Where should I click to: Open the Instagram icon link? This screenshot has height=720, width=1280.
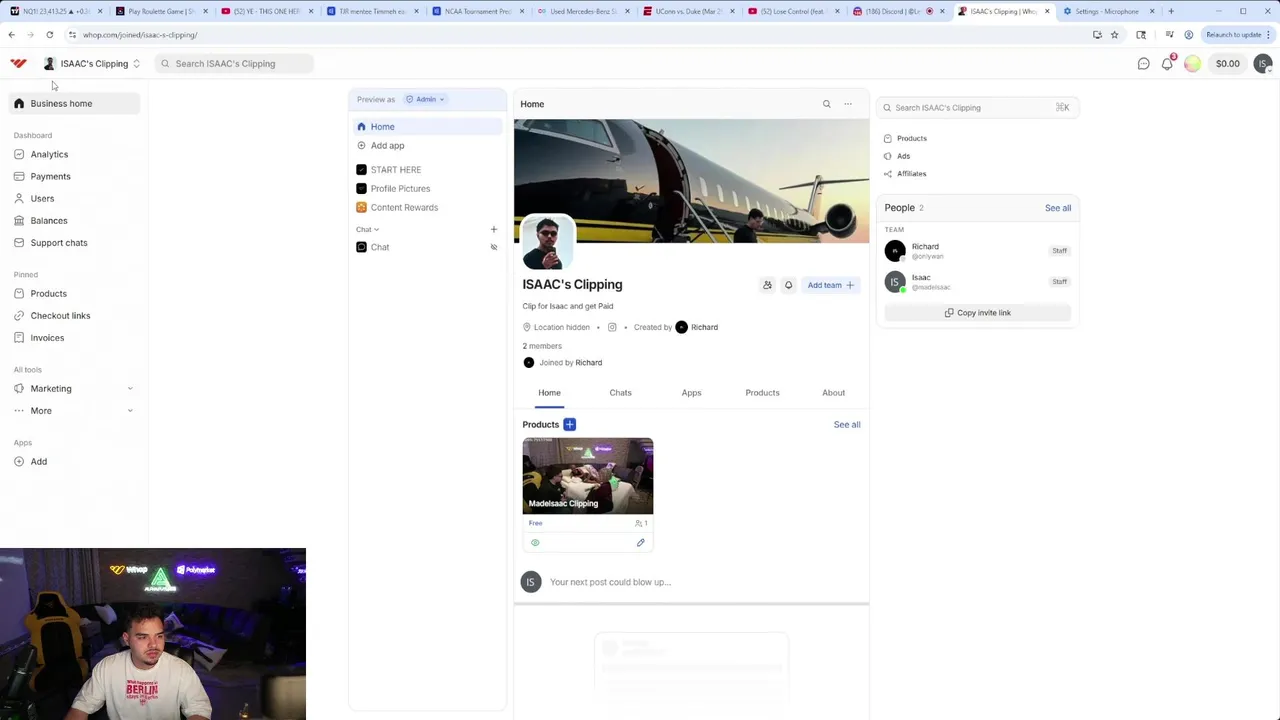click(612, 327)
